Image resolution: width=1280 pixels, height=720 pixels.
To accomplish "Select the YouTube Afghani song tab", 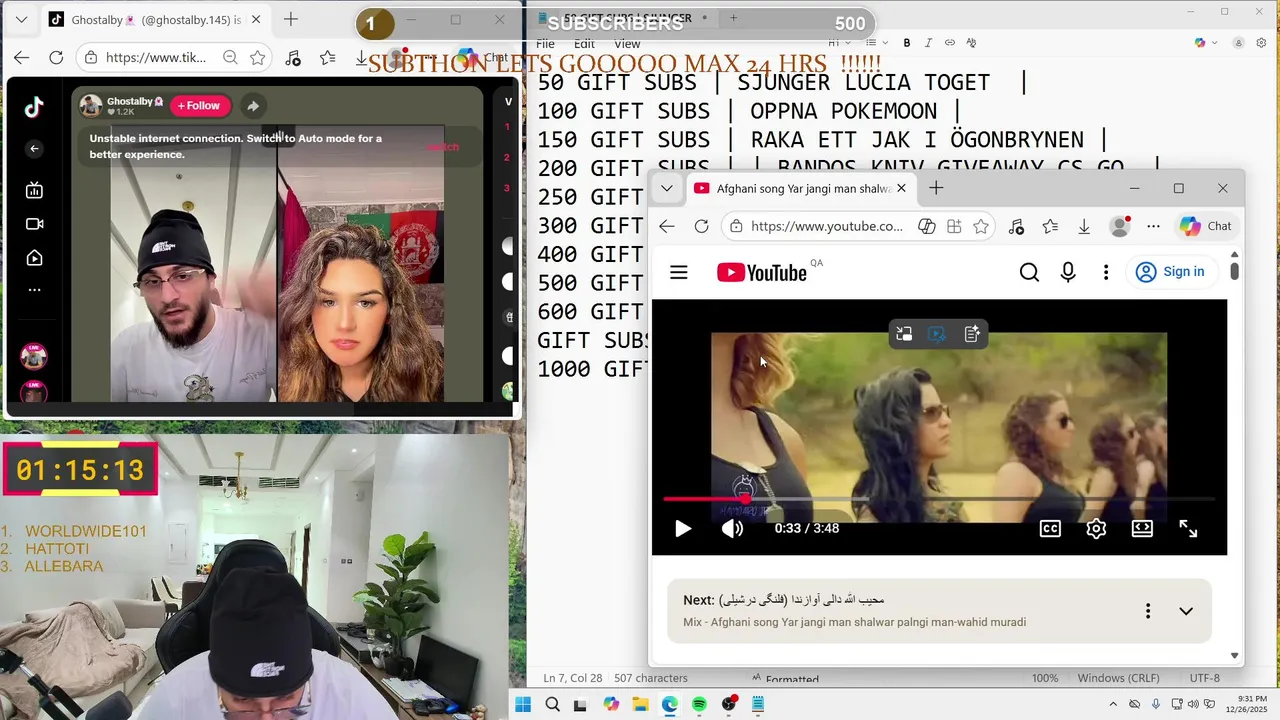I will tap(799, 188).
